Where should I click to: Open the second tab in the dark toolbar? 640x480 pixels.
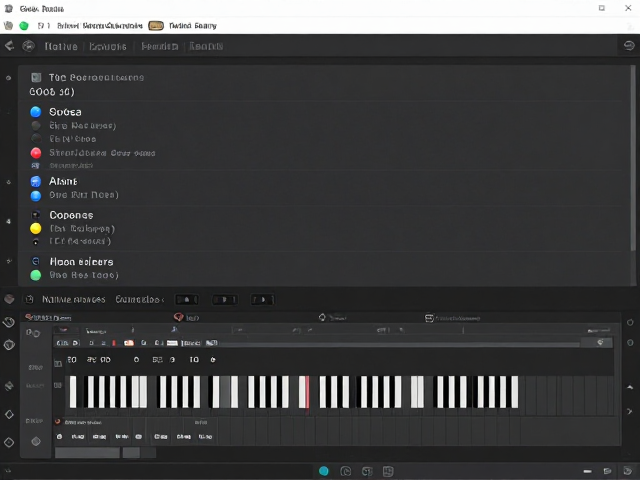(108, 46)
